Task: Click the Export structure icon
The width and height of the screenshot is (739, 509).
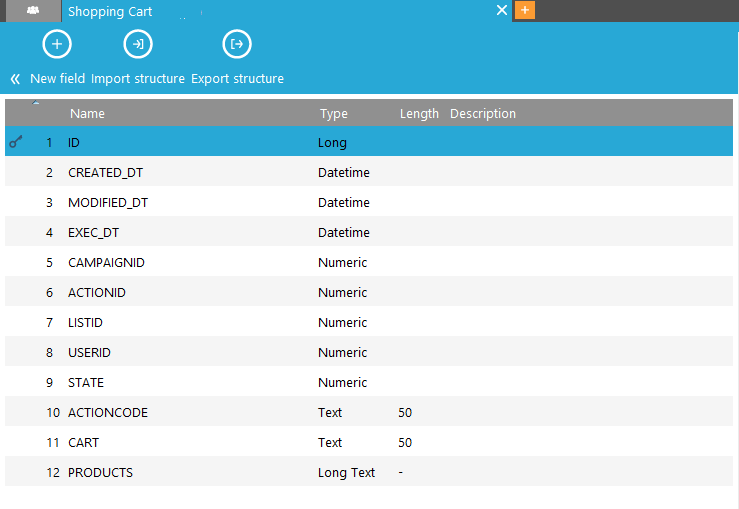Action: 237,45
